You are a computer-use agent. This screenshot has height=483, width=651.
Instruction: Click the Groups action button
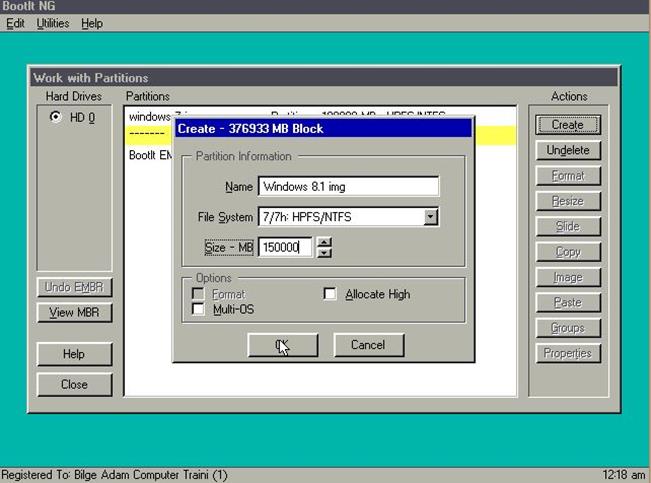[568, 328]
